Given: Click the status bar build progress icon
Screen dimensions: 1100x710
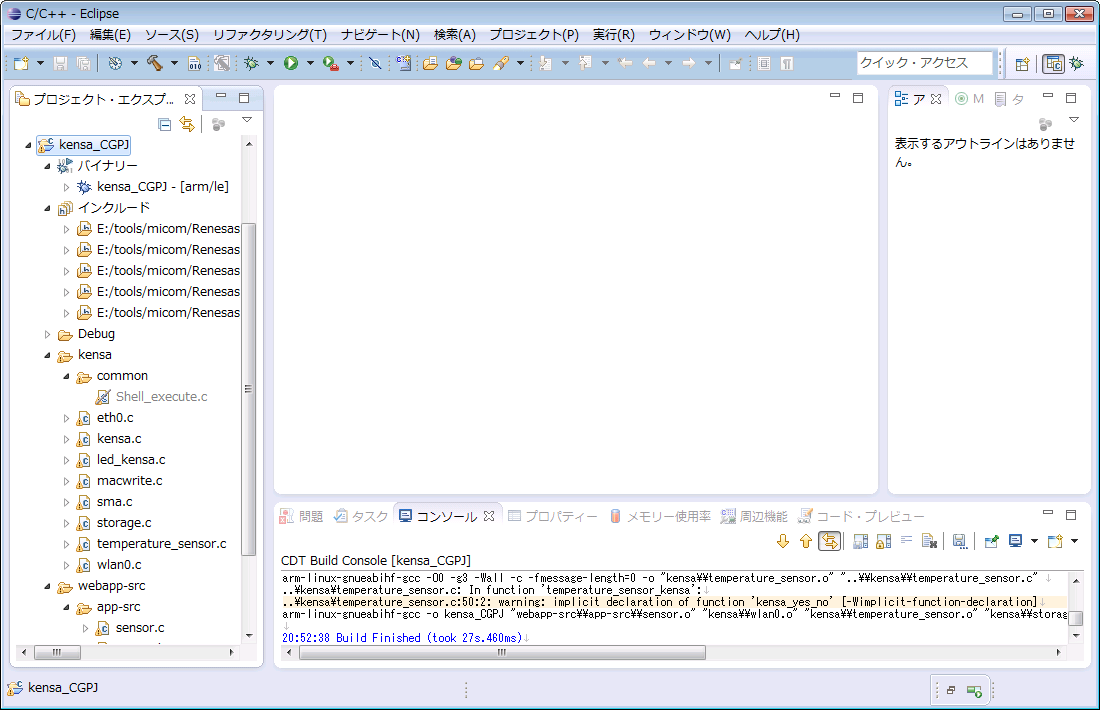Looking at the screenshot, I should 974,690.
